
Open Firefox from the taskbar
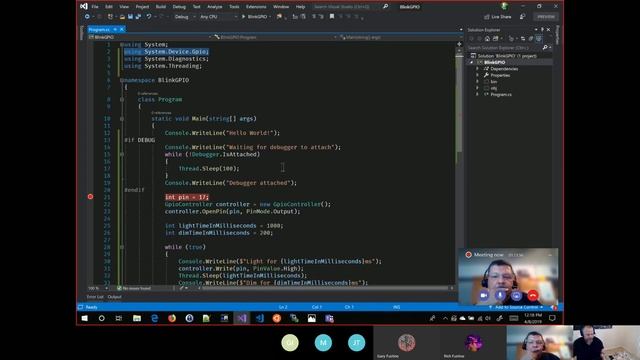click(x=172, y=318)
